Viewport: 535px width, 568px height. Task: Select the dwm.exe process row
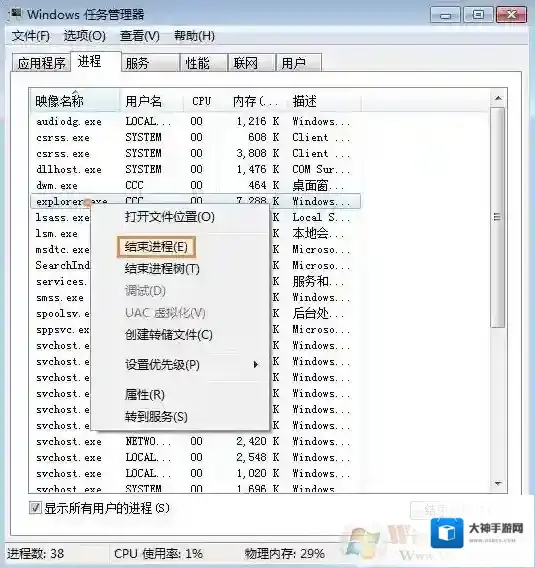(x=196, y=185)
